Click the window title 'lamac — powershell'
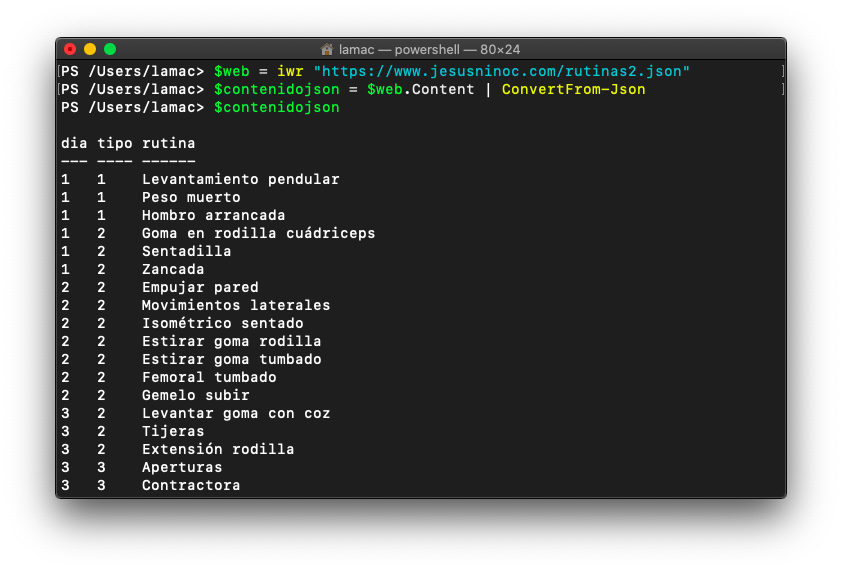Screen dimensions: 842x572 coord(399,49)
